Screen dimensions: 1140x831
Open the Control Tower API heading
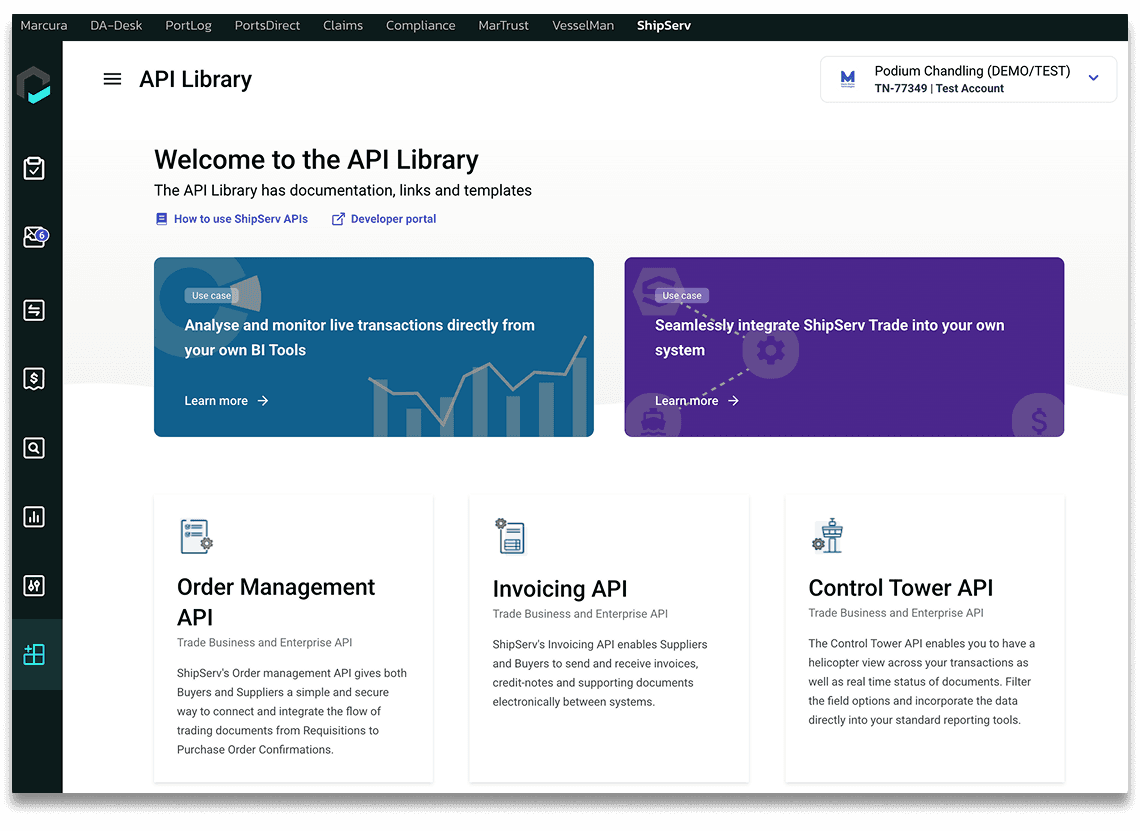(901, 587)
